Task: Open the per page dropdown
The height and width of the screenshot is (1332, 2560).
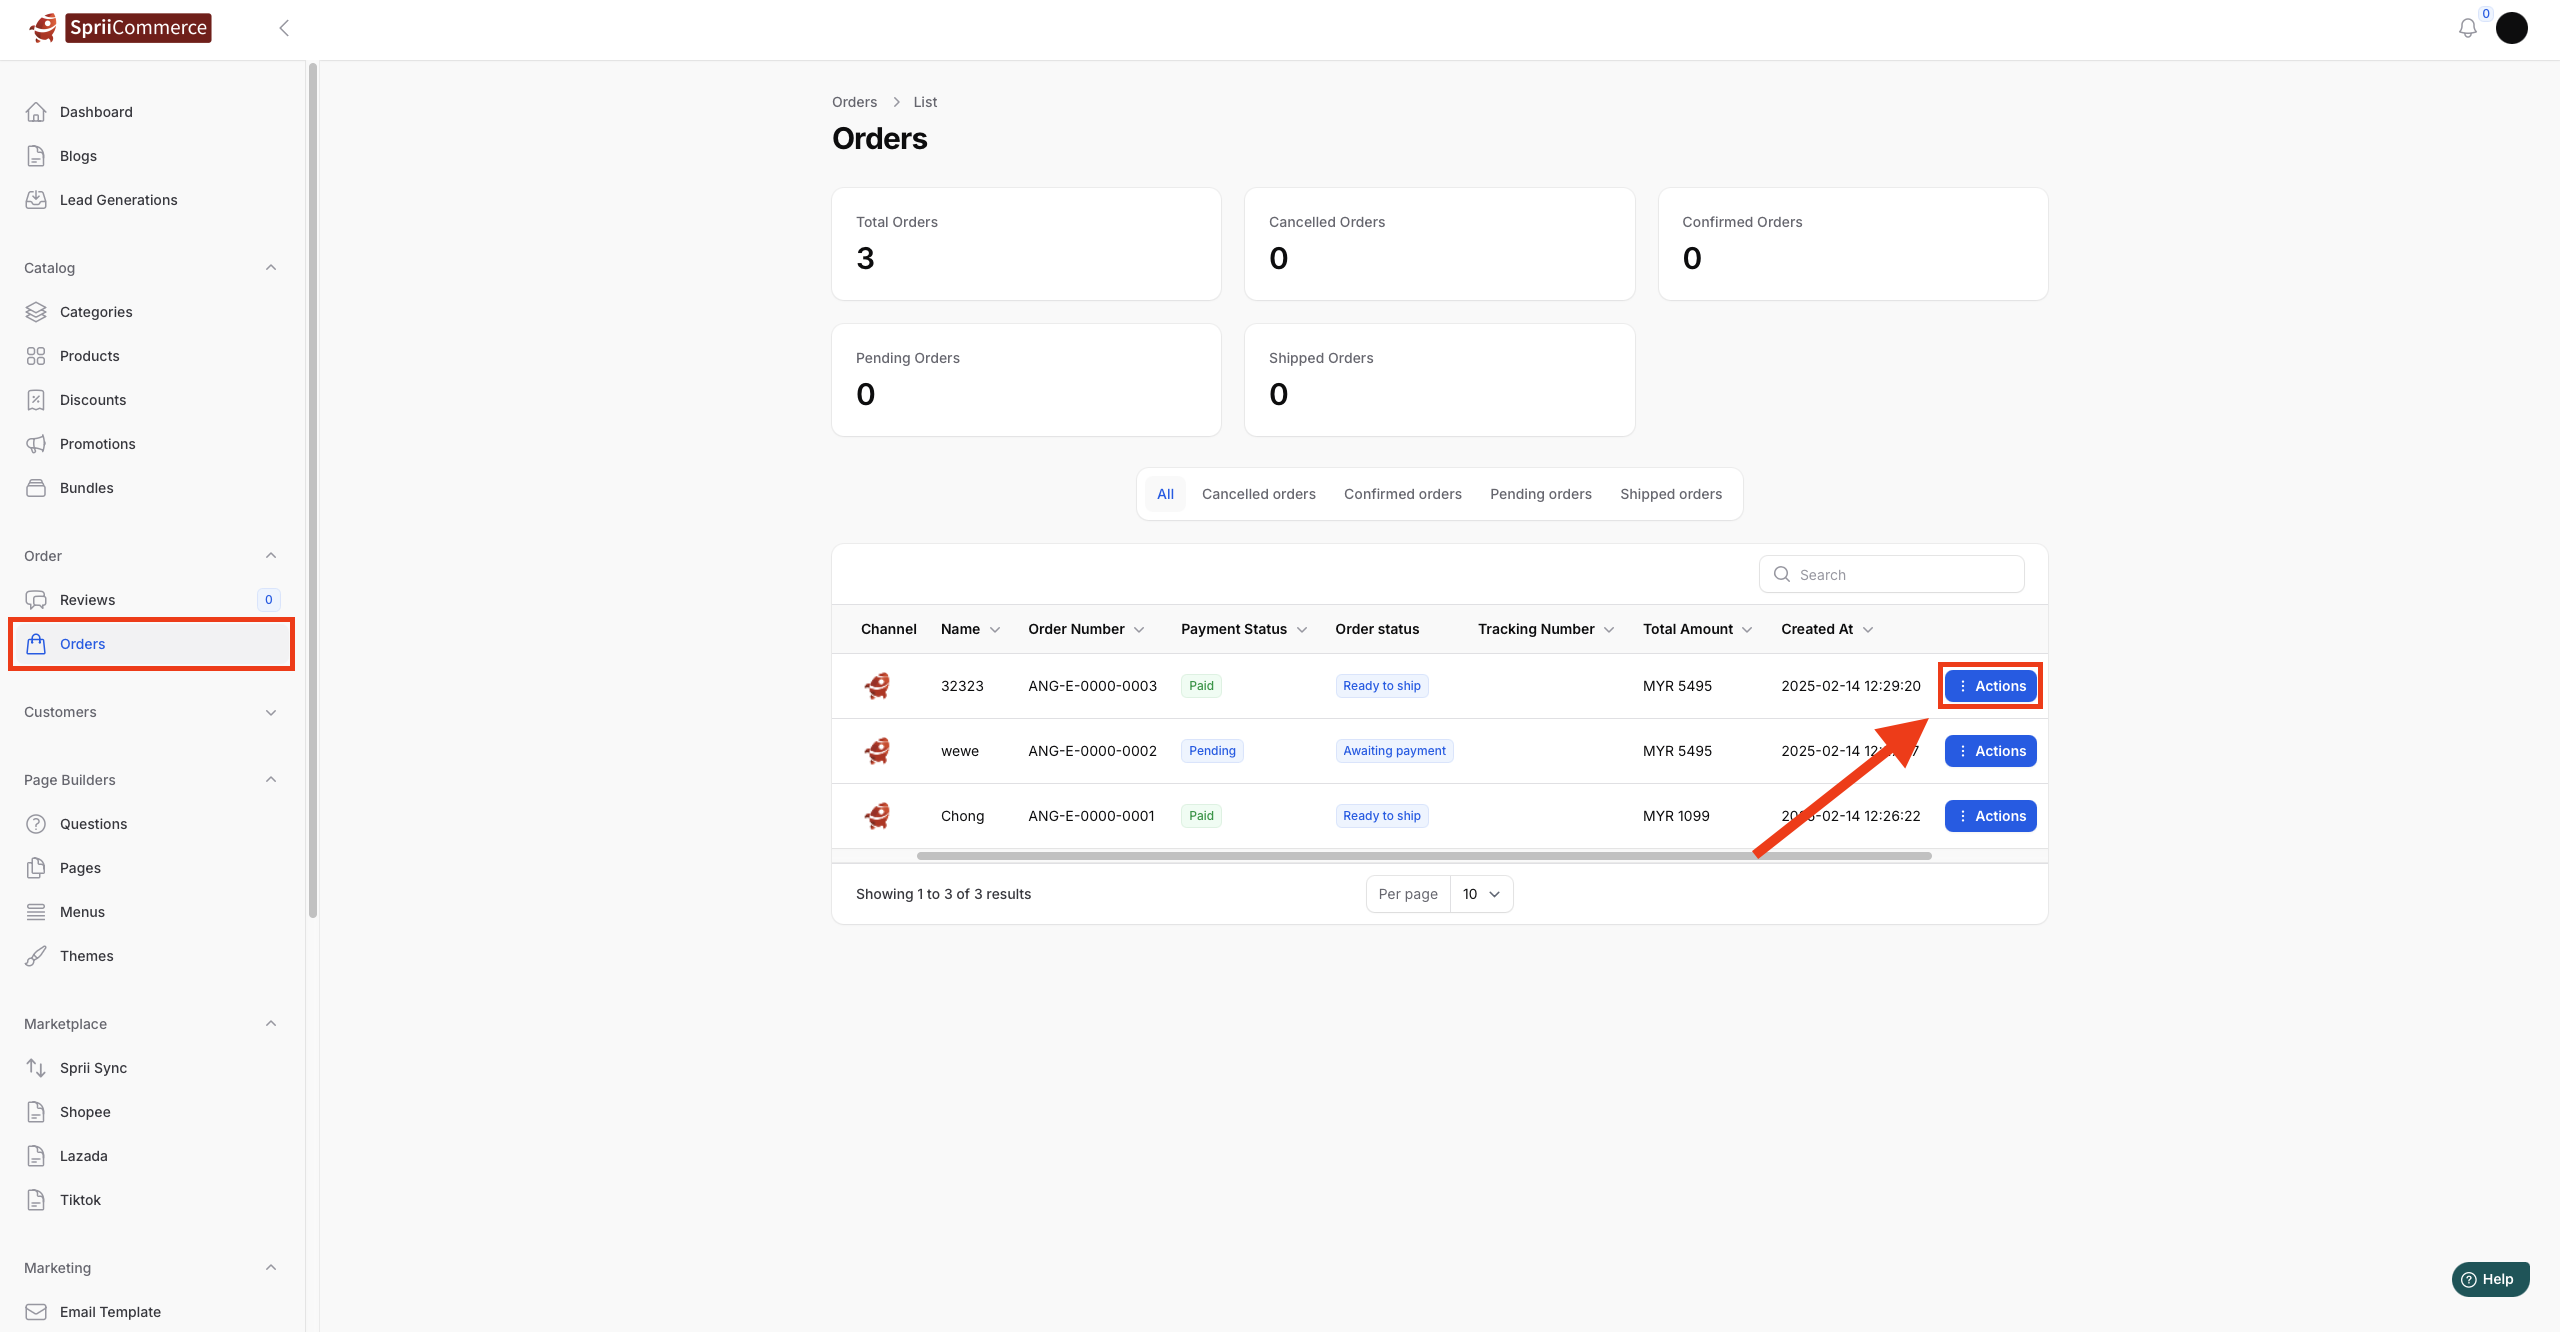Action: pyautogui.click(x=1481, y=894)
